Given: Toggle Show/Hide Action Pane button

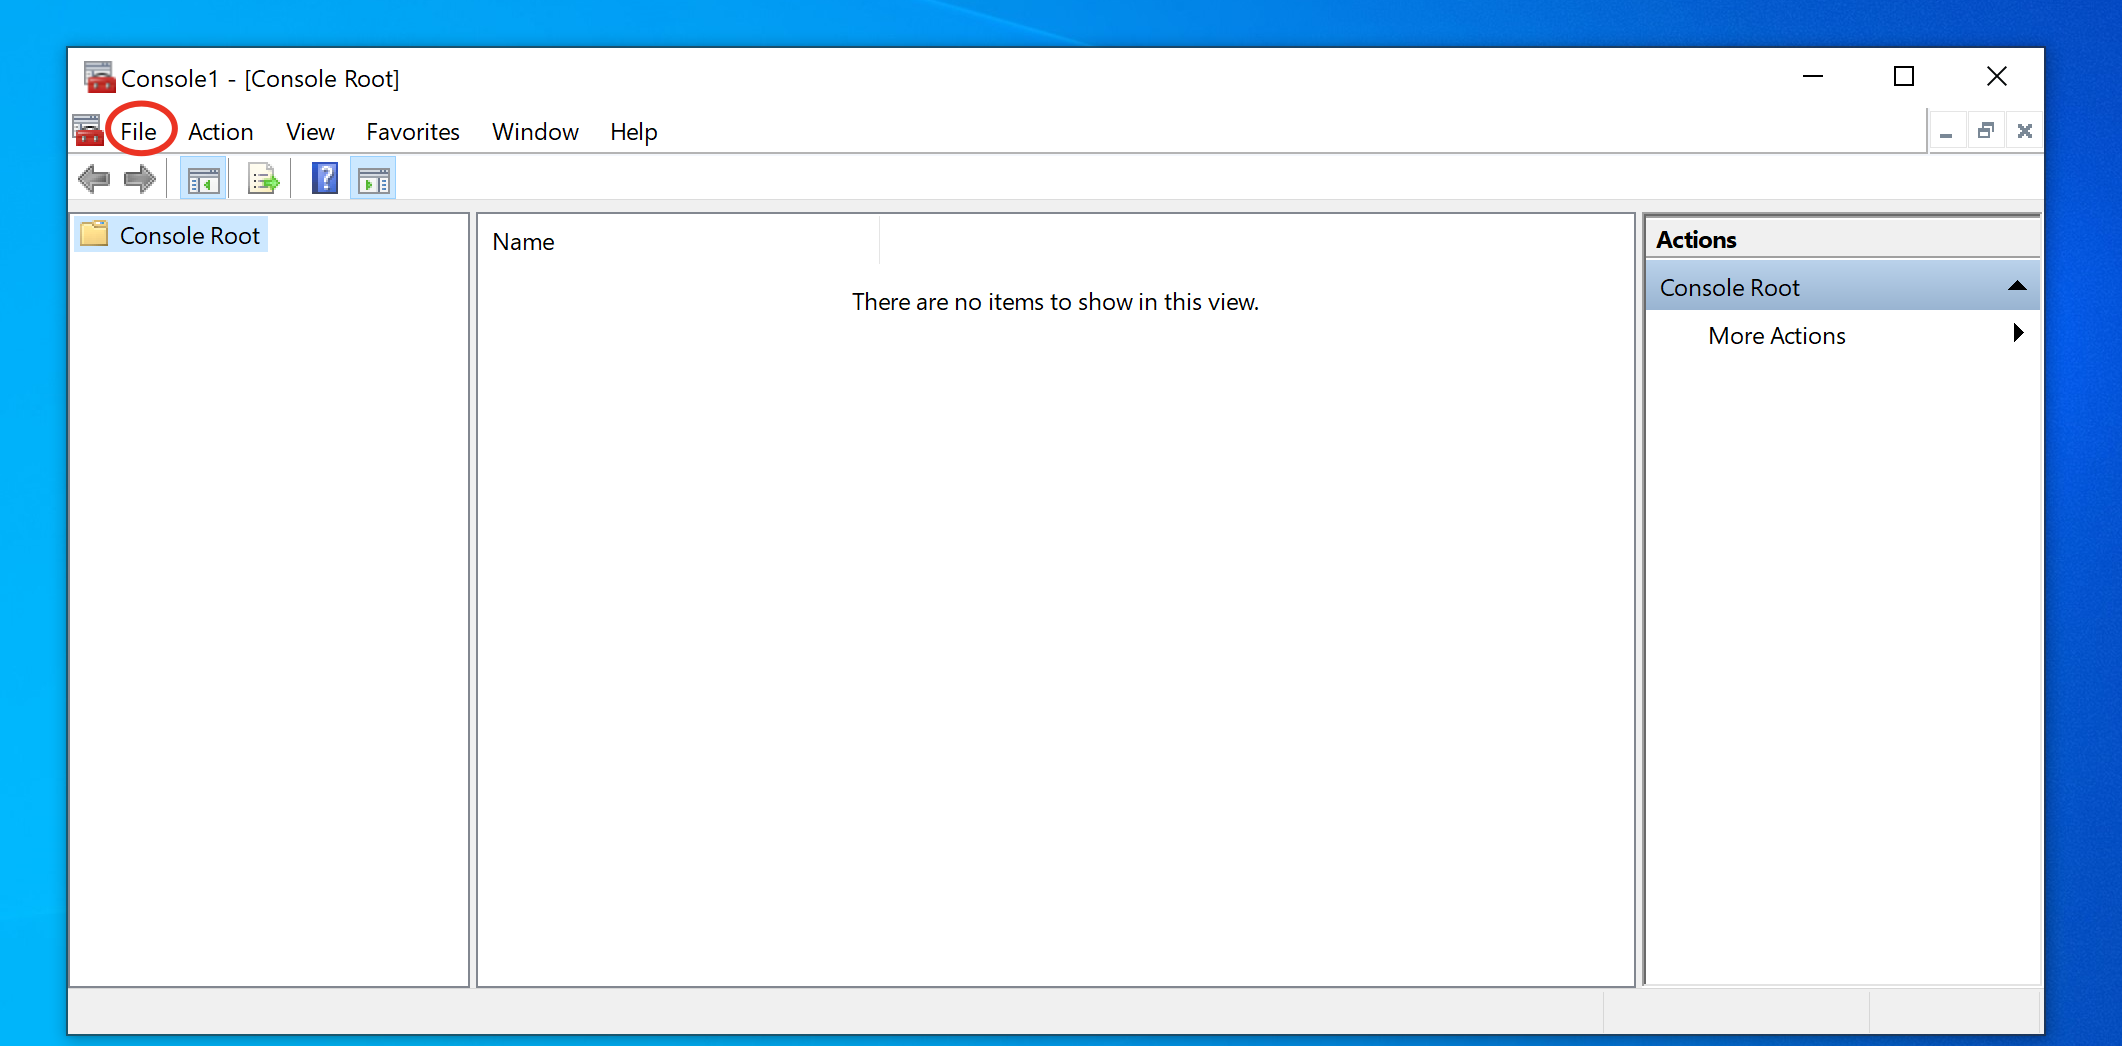Looking at the screenshot, I should [x=373, y=181].
